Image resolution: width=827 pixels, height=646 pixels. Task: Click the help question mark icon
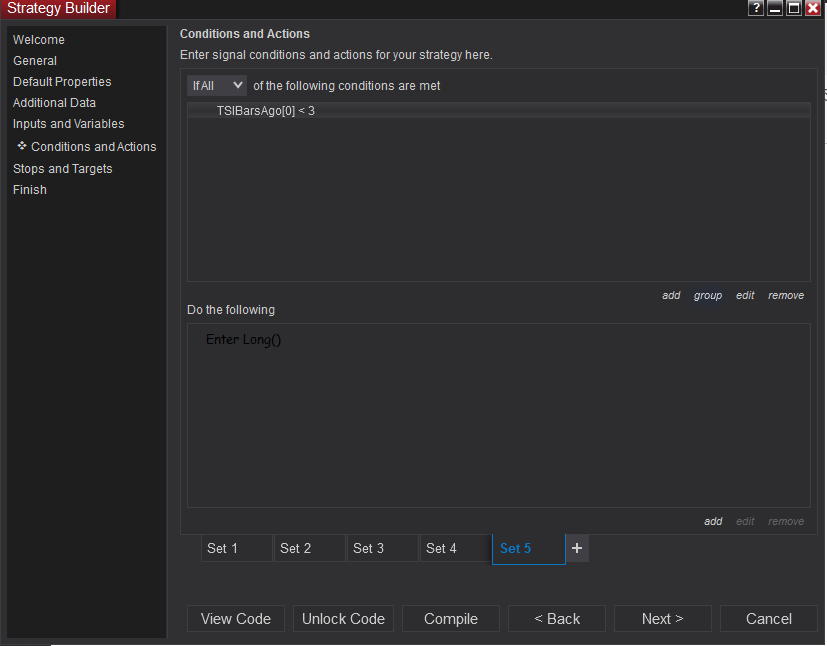756,8
